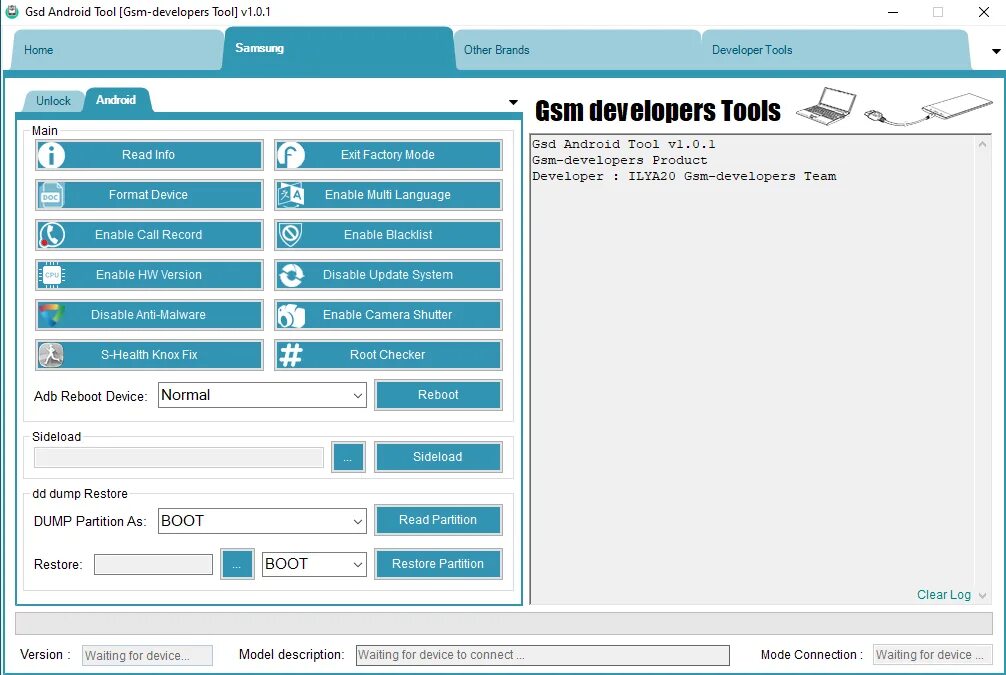This screenshot has height=675, width=1006.
Task: Click the laptop illustration in the header
Action: (827, 106)
